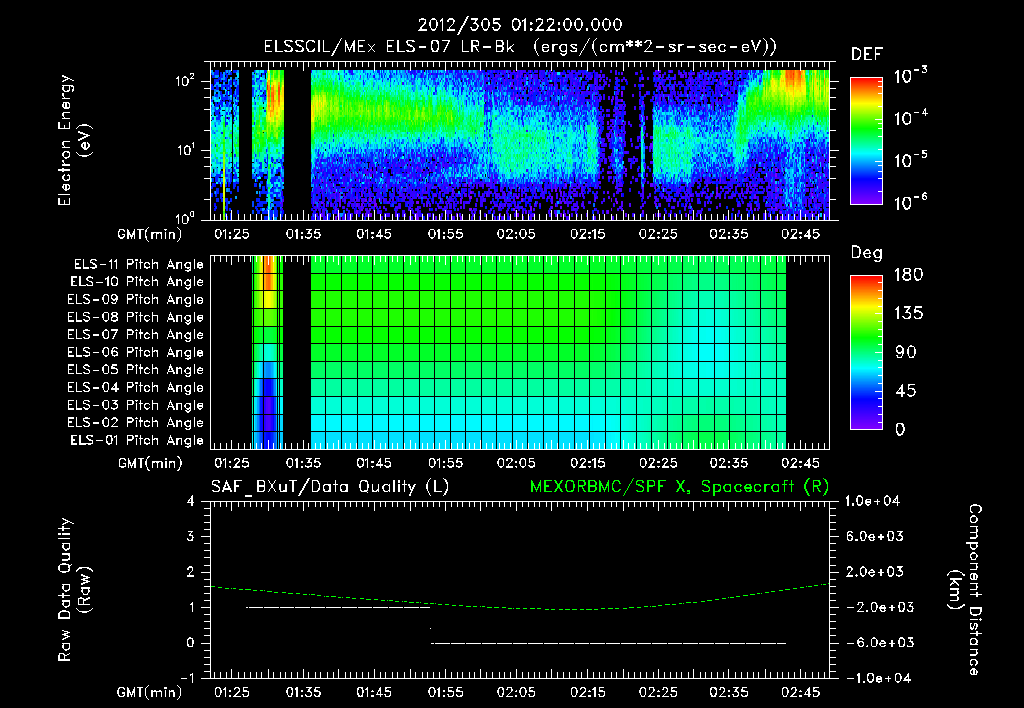Select the ELS-04 Pitch Angle row label
Image resolution: width=1024 pixels, height=708 pixels.
coord(136,388)
